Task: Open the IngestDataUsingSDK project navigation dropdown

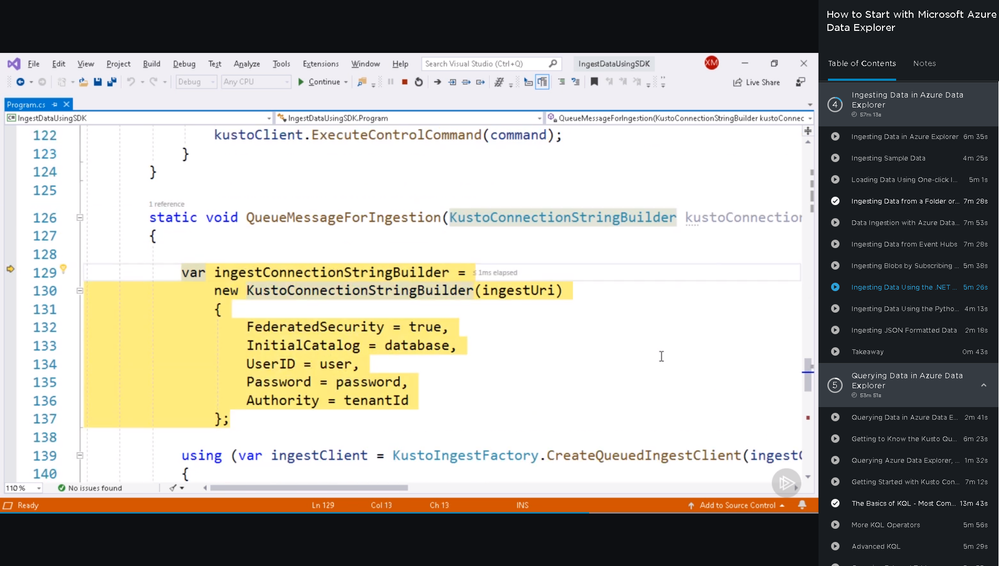Action: point(138,118)
